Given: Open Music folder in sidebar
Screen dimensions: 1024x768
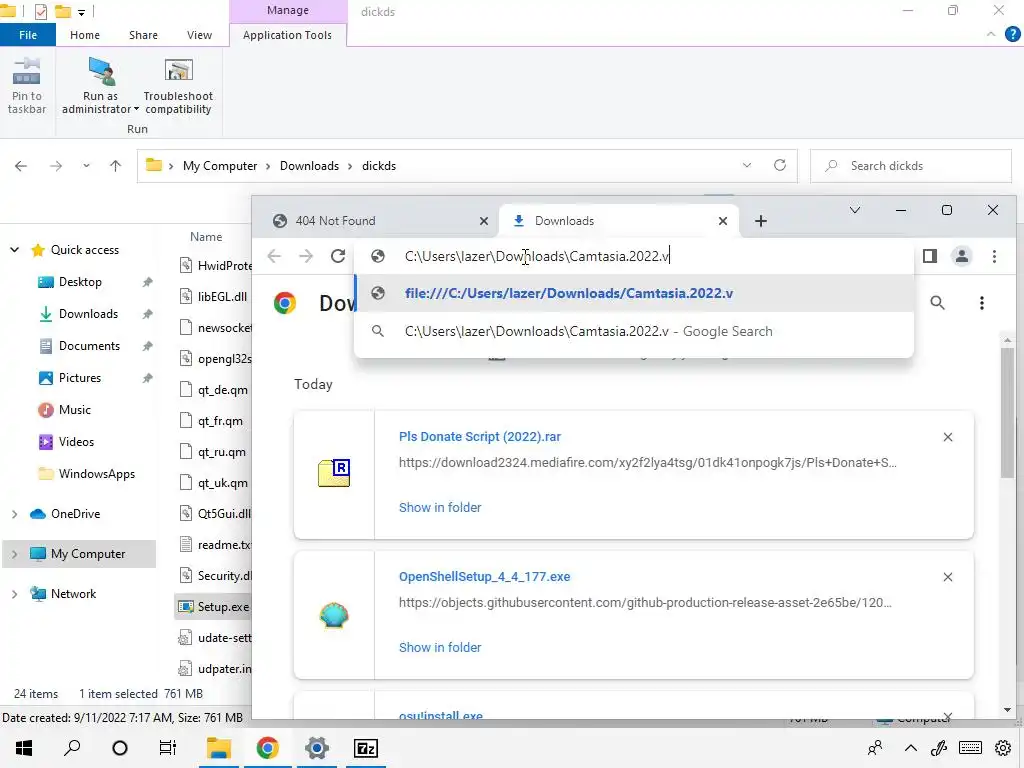Looking at the screenshot, I should [x=74, y=409].
